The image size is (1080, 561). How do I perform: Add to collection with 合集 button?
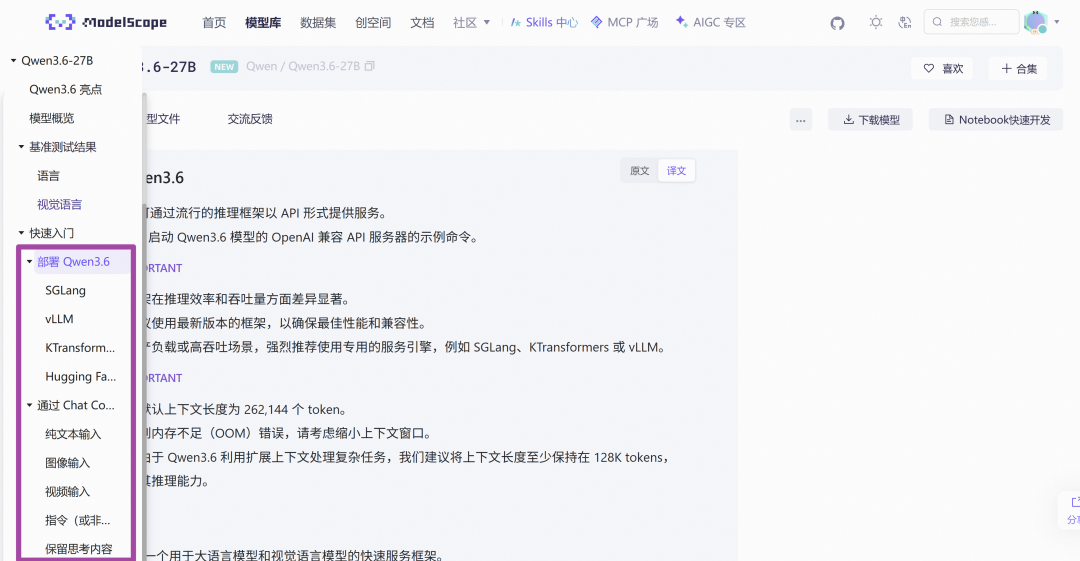(1019, 68)
